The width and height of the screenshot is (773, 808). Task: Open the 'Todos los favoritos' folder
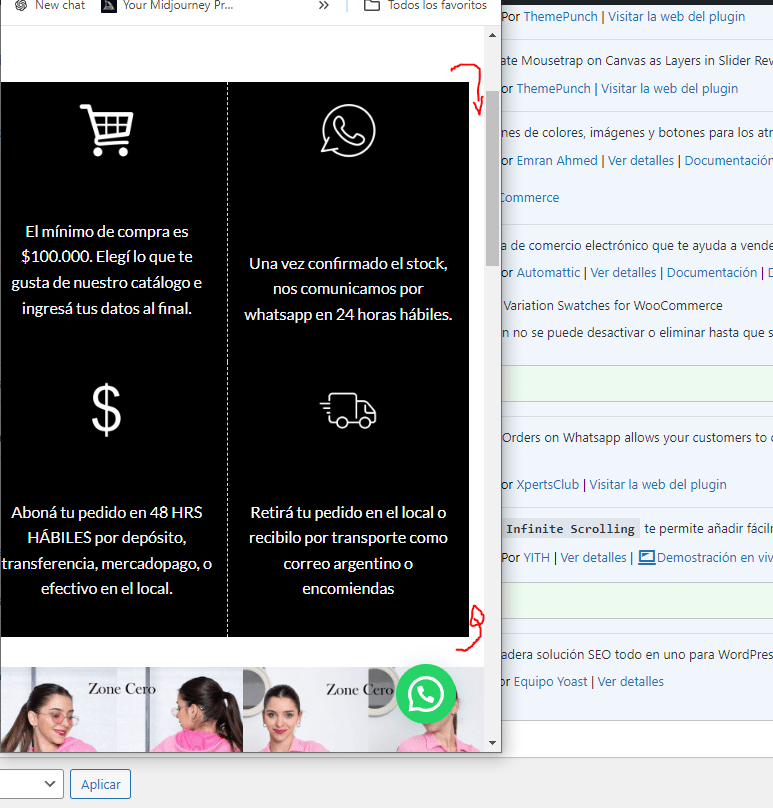(x=425, y=6)
